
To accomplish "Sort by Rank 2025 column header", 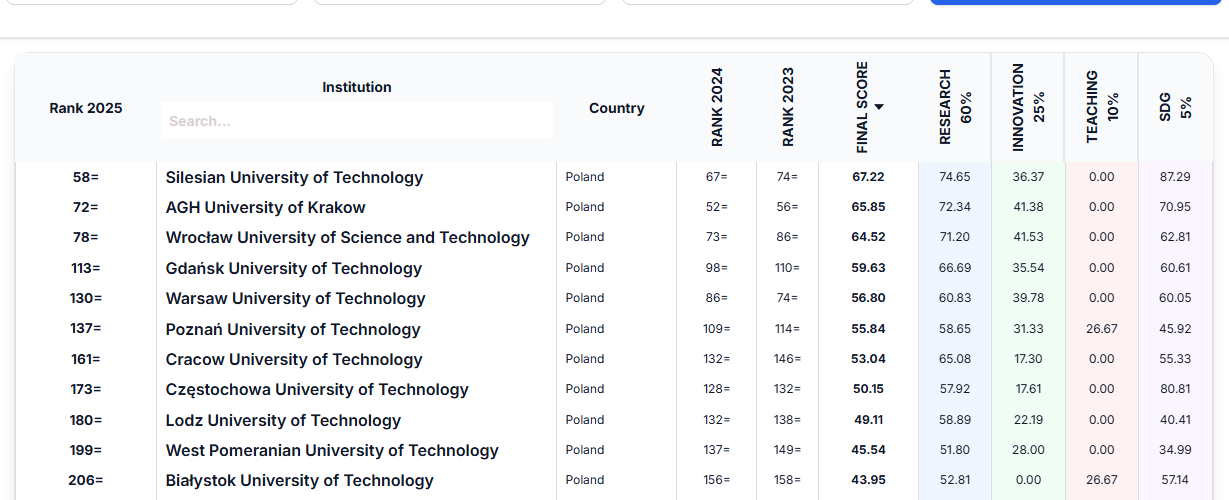I will (x=86, y=108).
